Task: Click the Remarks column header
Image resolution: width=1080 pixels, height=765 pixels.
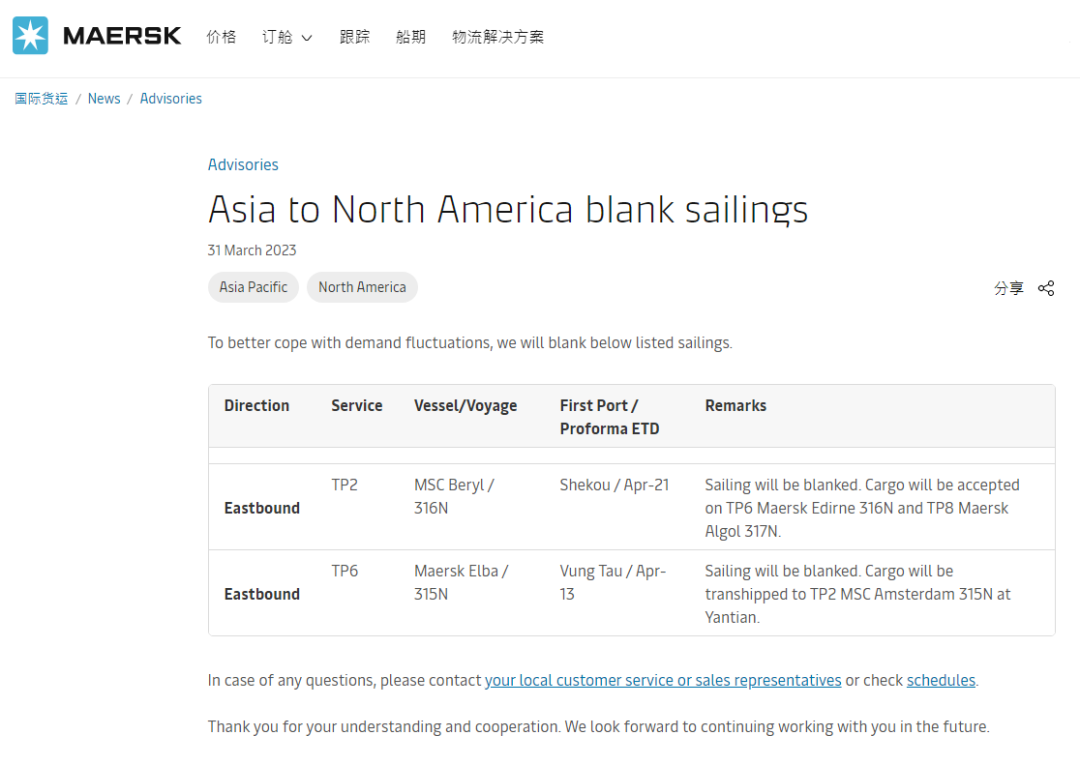Action: coord(736,406)
